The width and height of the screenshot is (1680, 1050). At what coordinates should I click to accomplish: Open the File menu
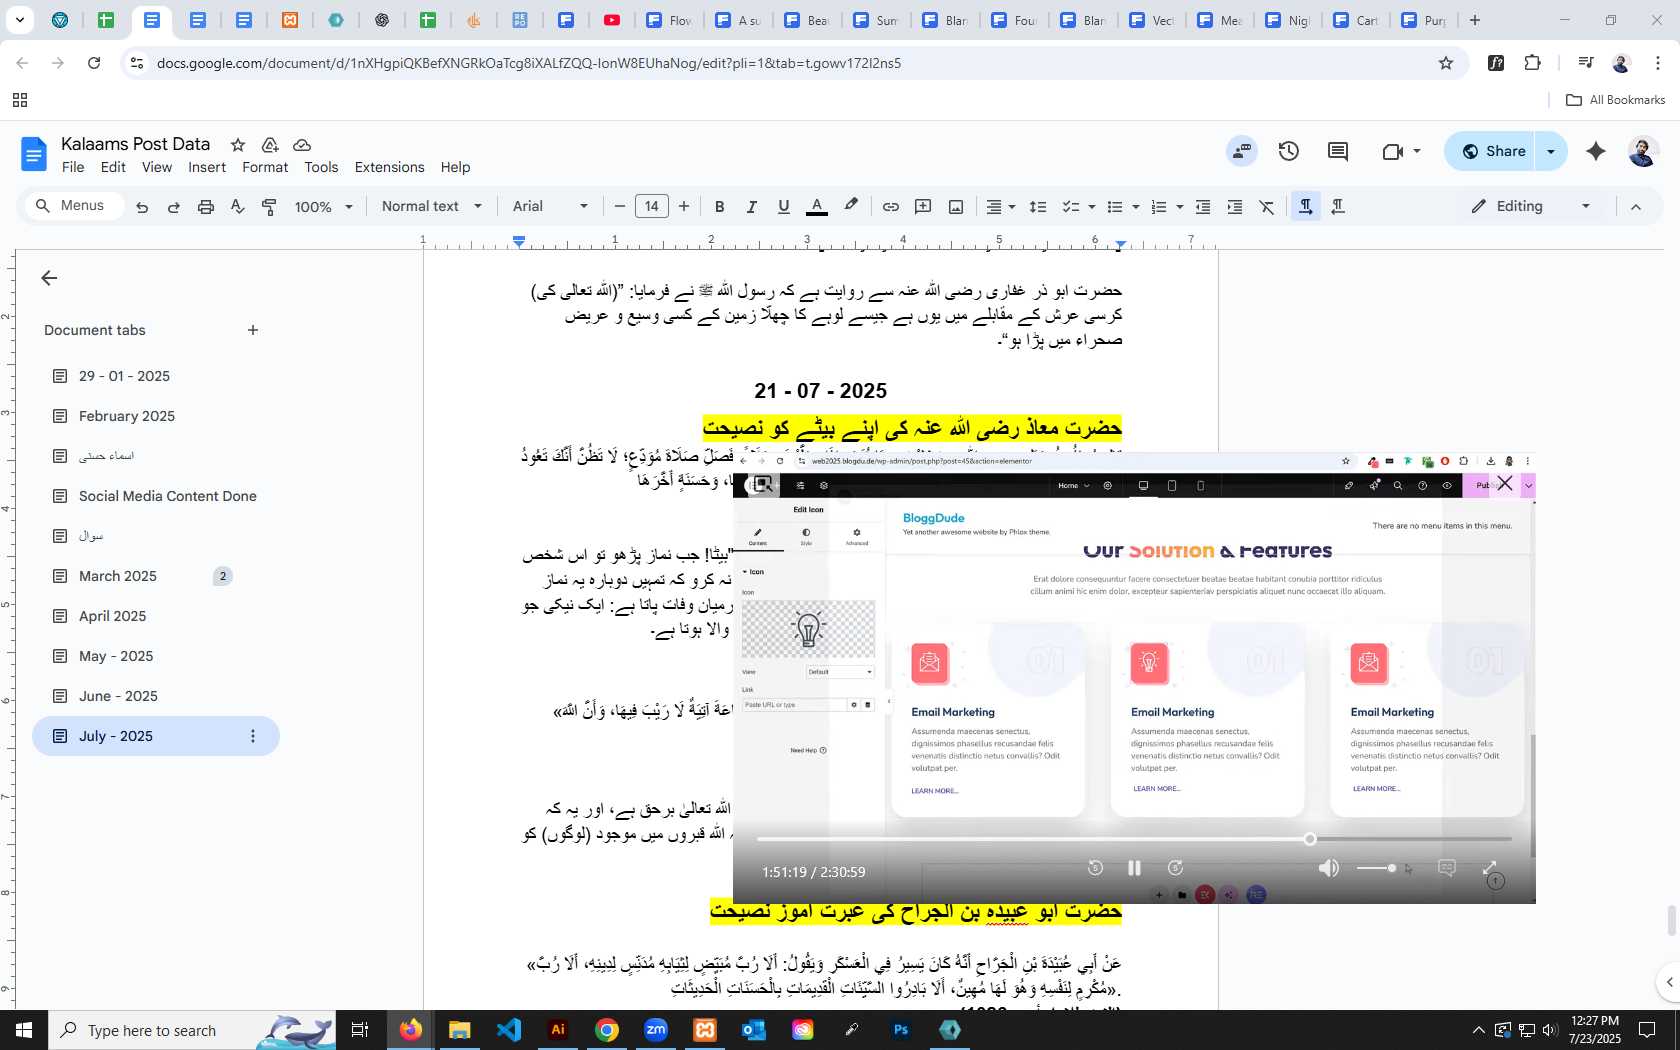click(73, 167)
